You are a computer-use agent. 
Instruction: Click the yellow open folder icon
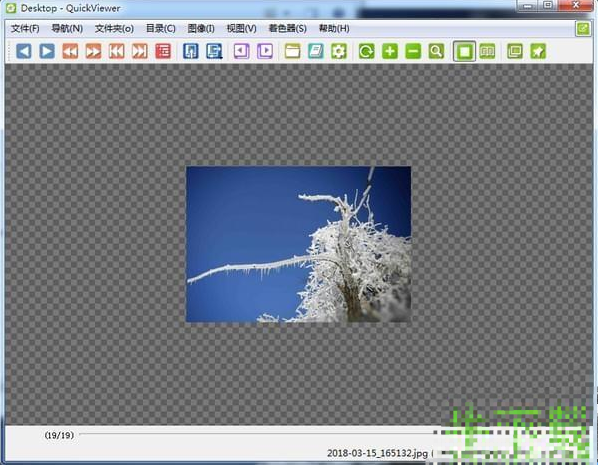coord(293,51)
